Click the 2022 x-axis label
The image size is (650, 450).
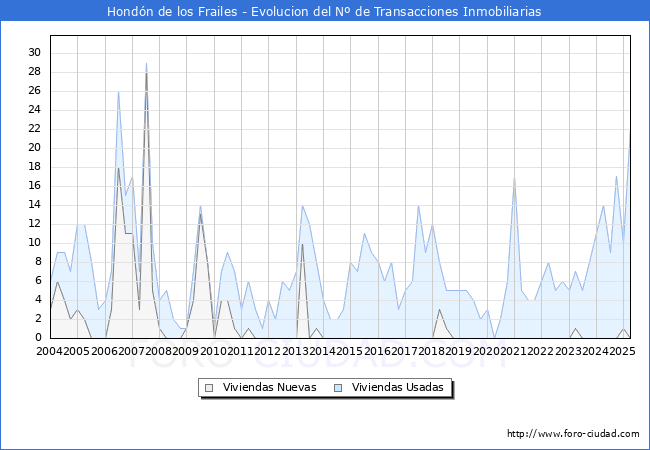541,351
